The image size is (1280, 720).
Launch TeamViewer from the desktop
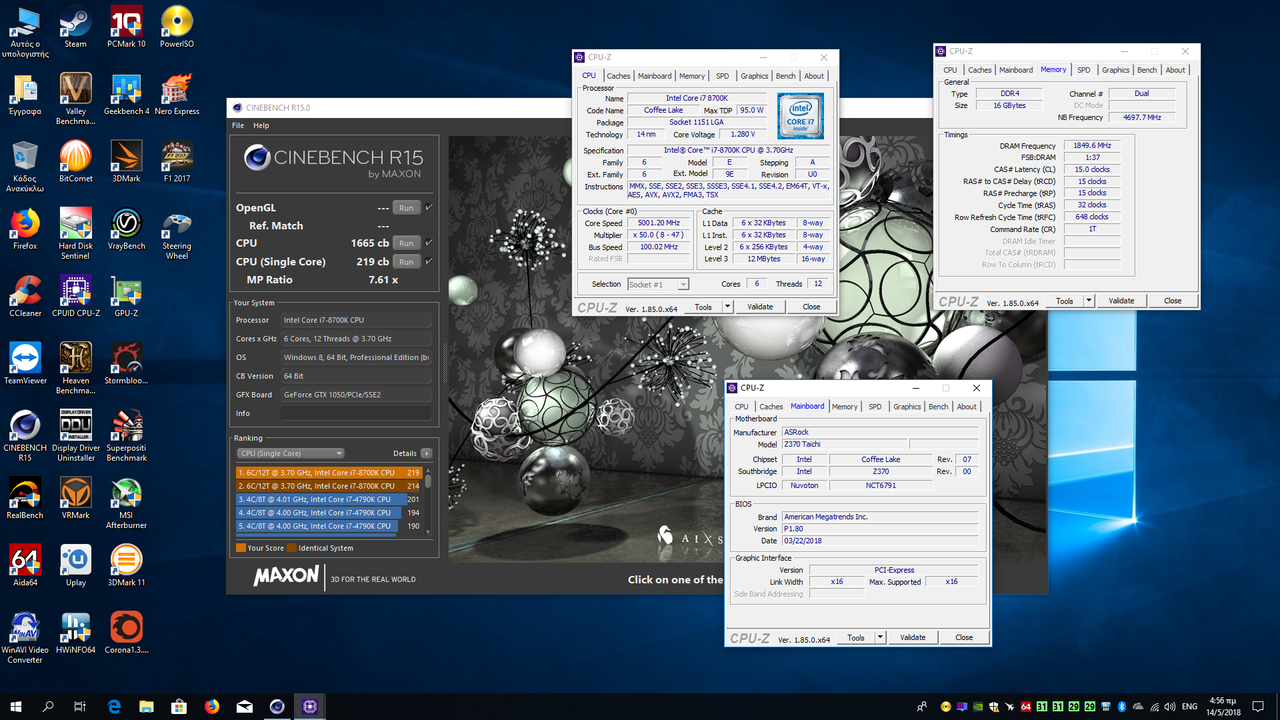pos(25,362)
